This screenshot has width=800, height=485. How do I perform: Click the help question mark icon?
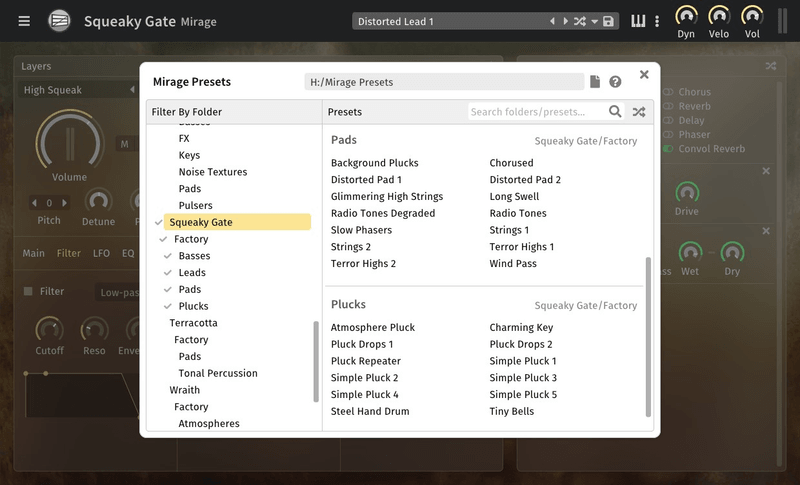click(616, 82)
